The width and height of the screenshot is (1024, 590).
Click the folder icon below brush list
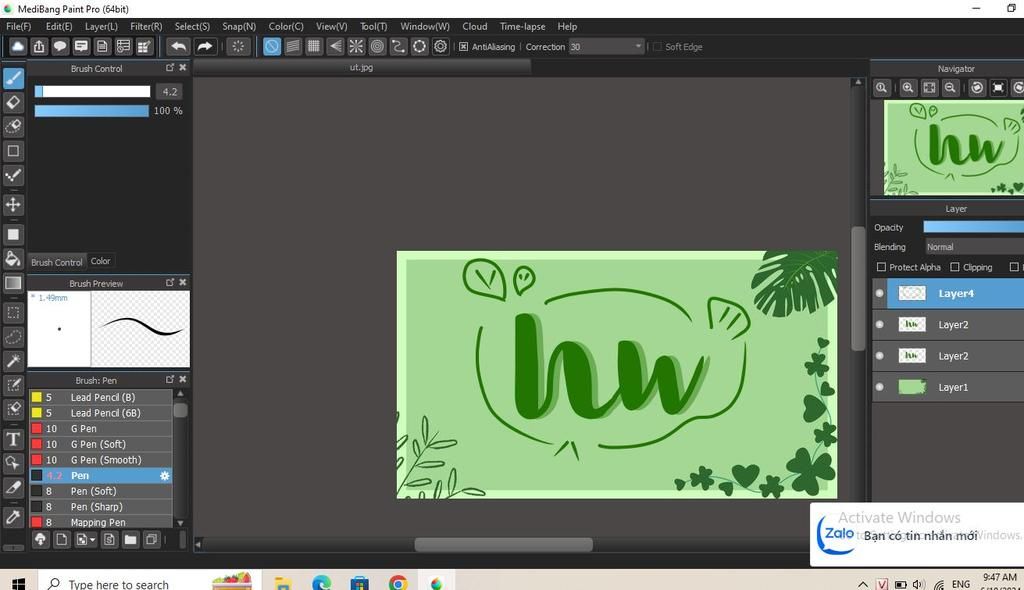click(x=131, y=540)
